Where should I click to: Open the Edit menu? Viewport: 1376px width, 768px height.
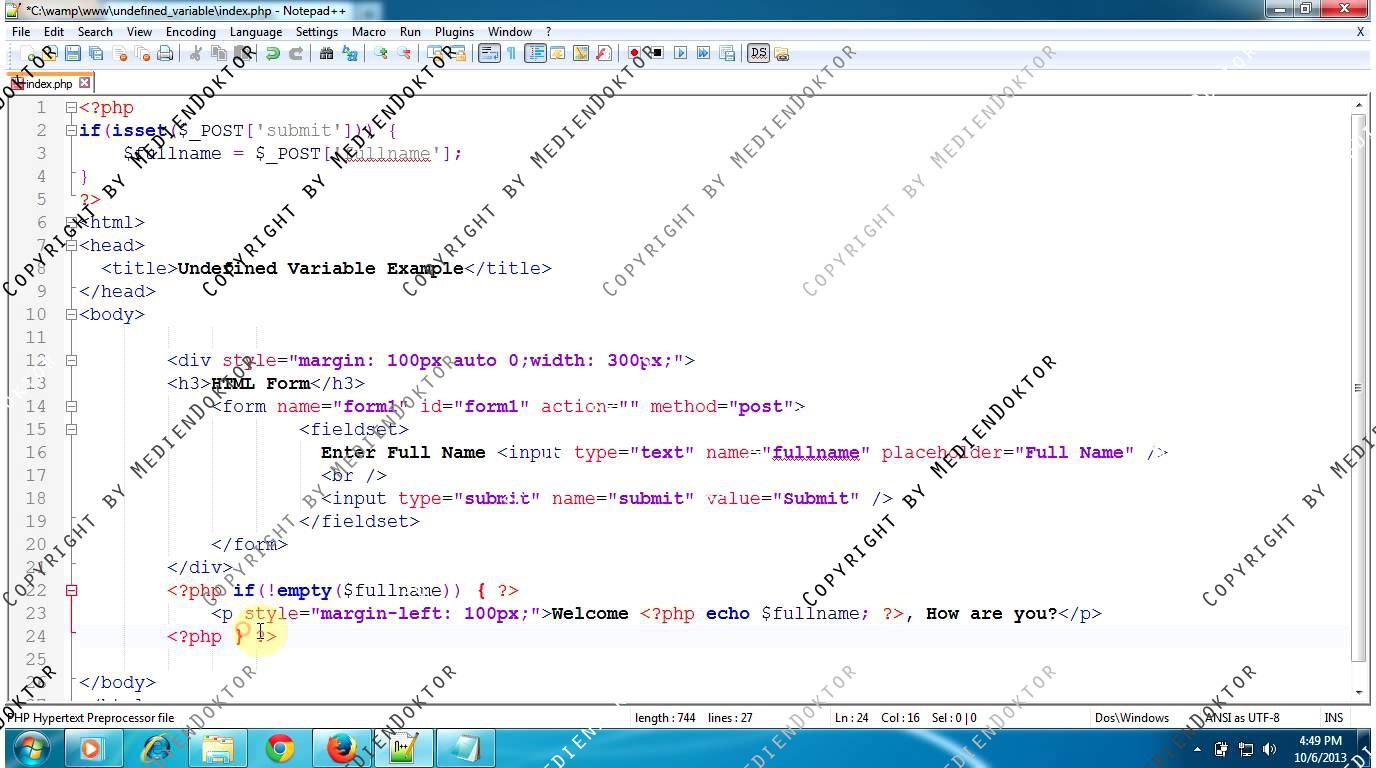point(54,31)
